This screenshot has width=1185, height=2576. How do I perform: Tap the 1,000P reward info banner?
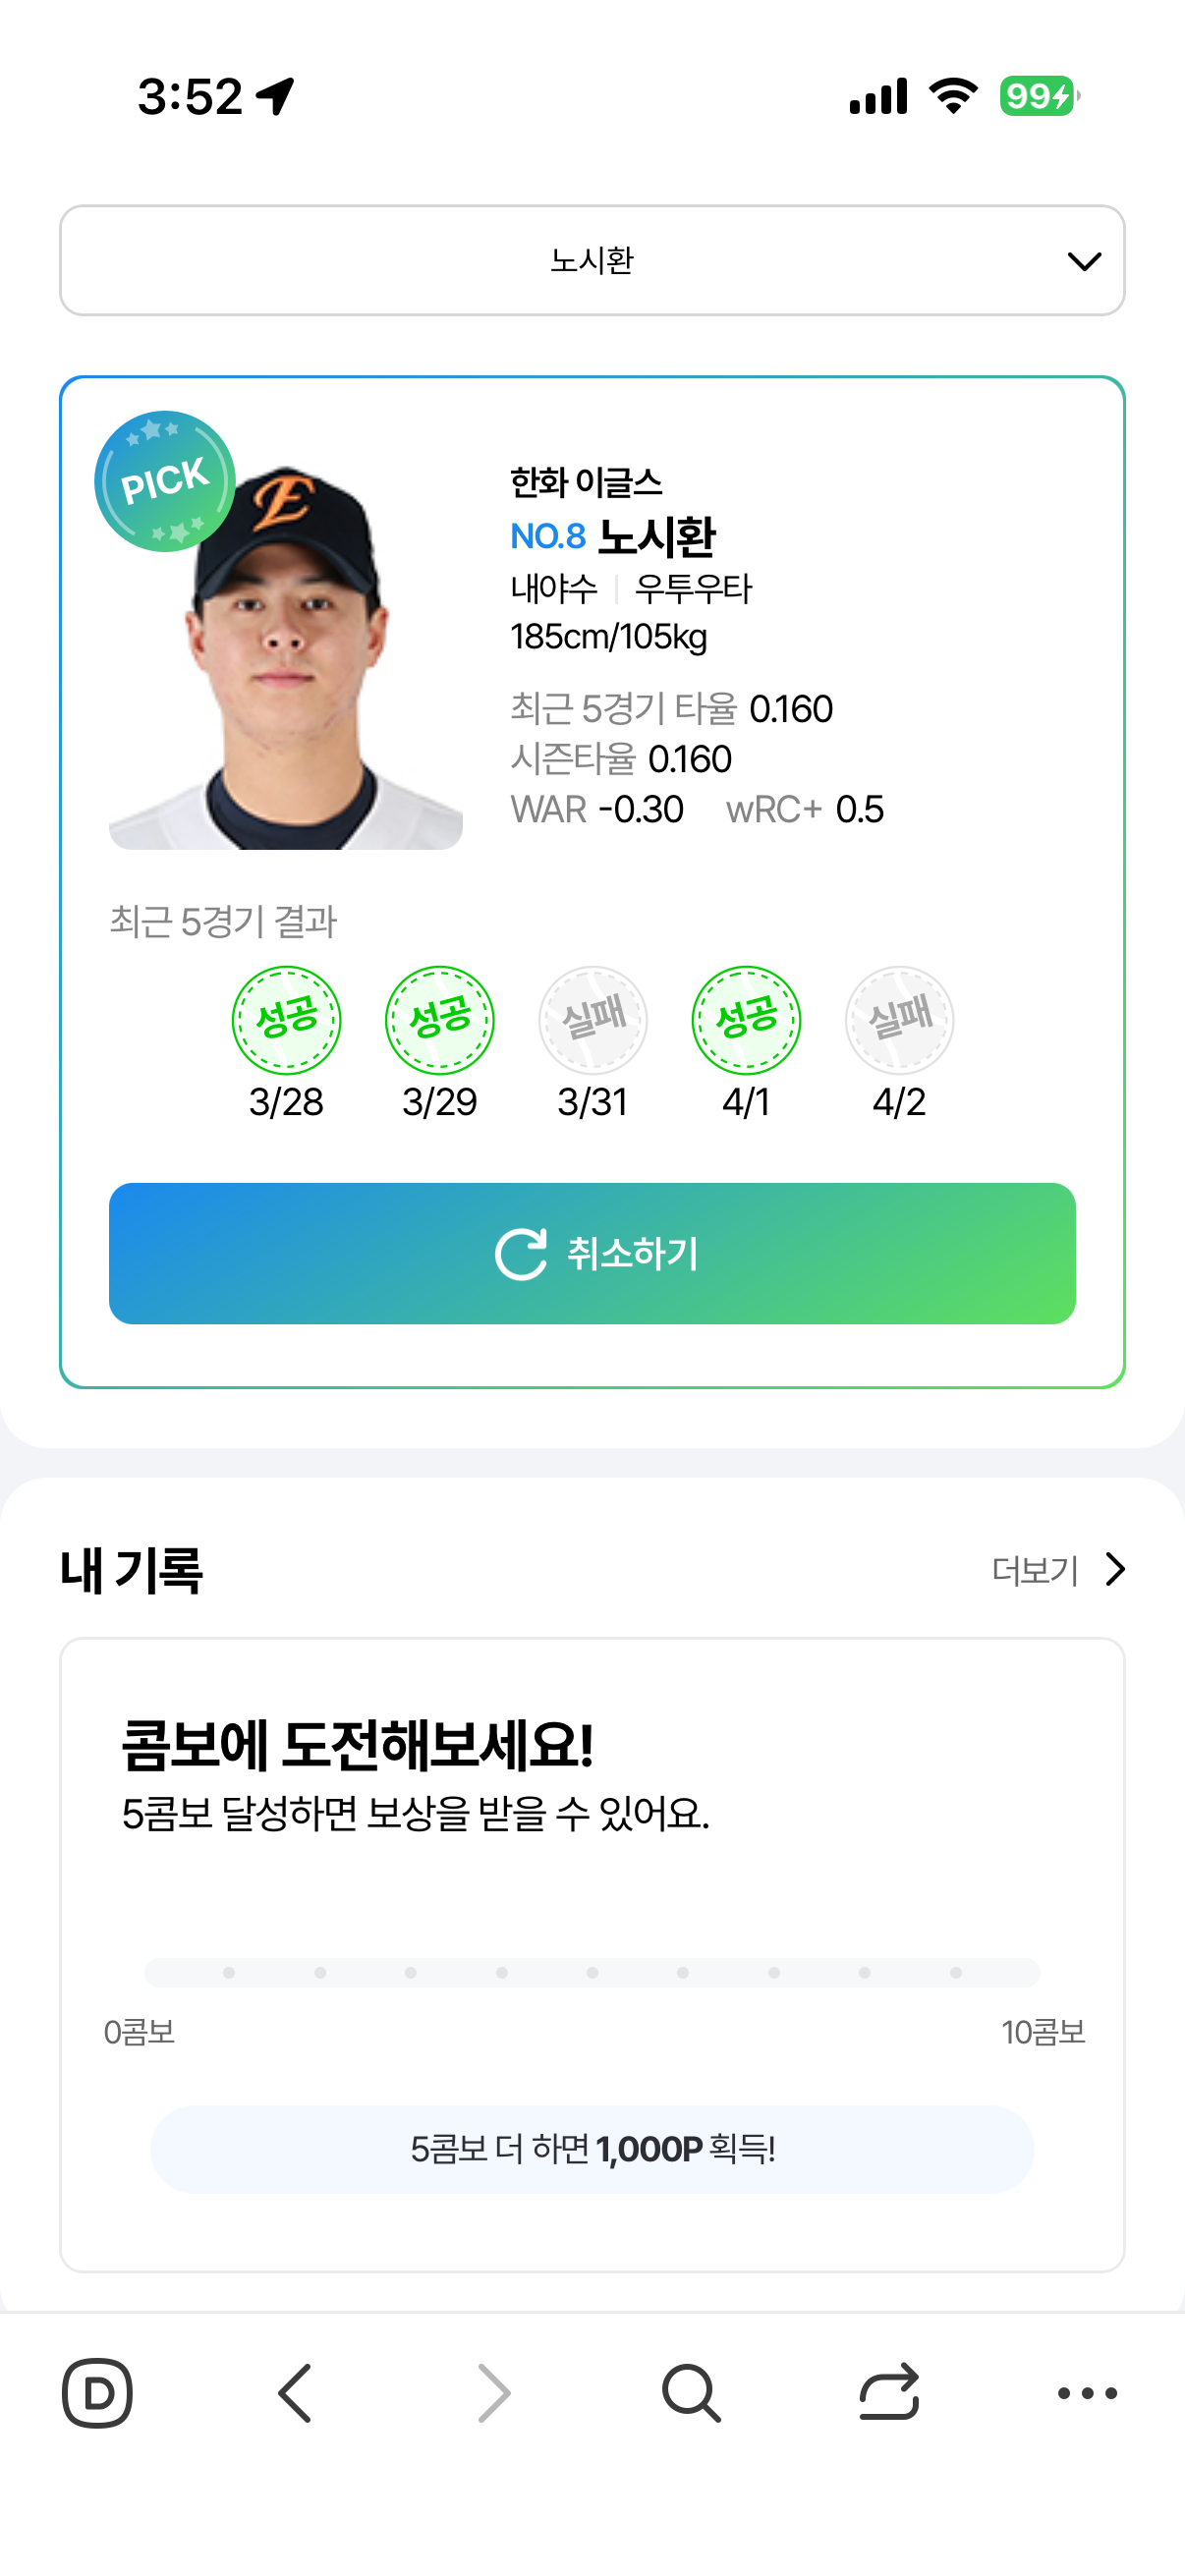592,2149
